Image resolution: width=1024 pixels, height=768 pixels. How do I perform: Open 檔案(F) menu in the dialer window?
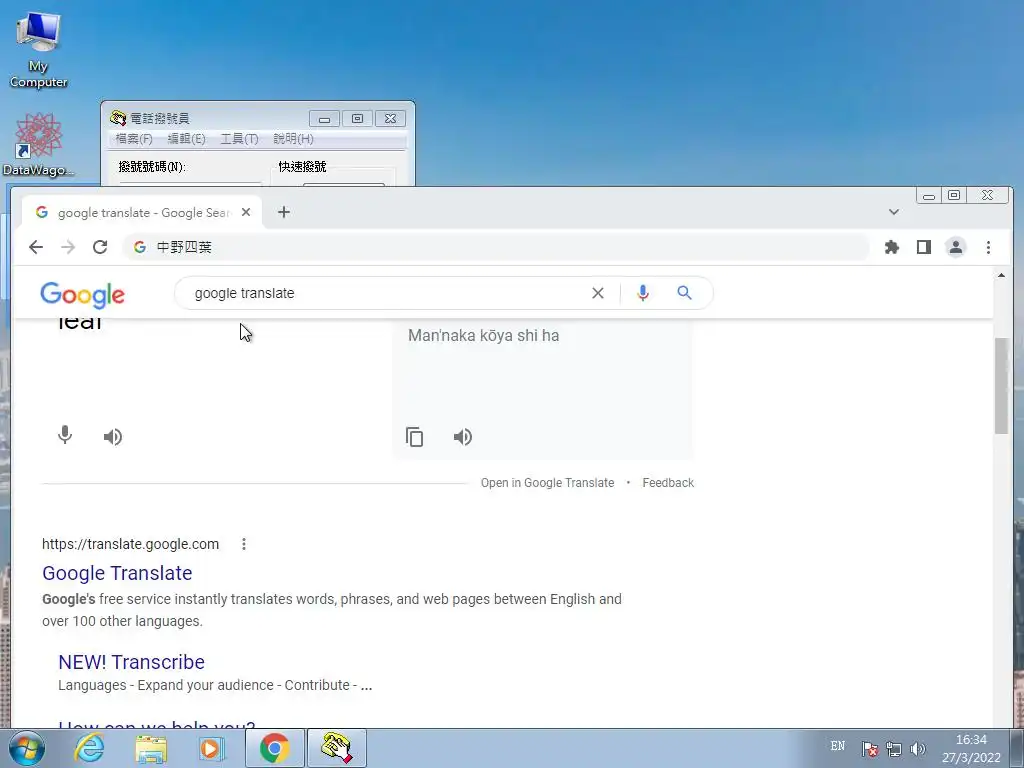(134, 138)
